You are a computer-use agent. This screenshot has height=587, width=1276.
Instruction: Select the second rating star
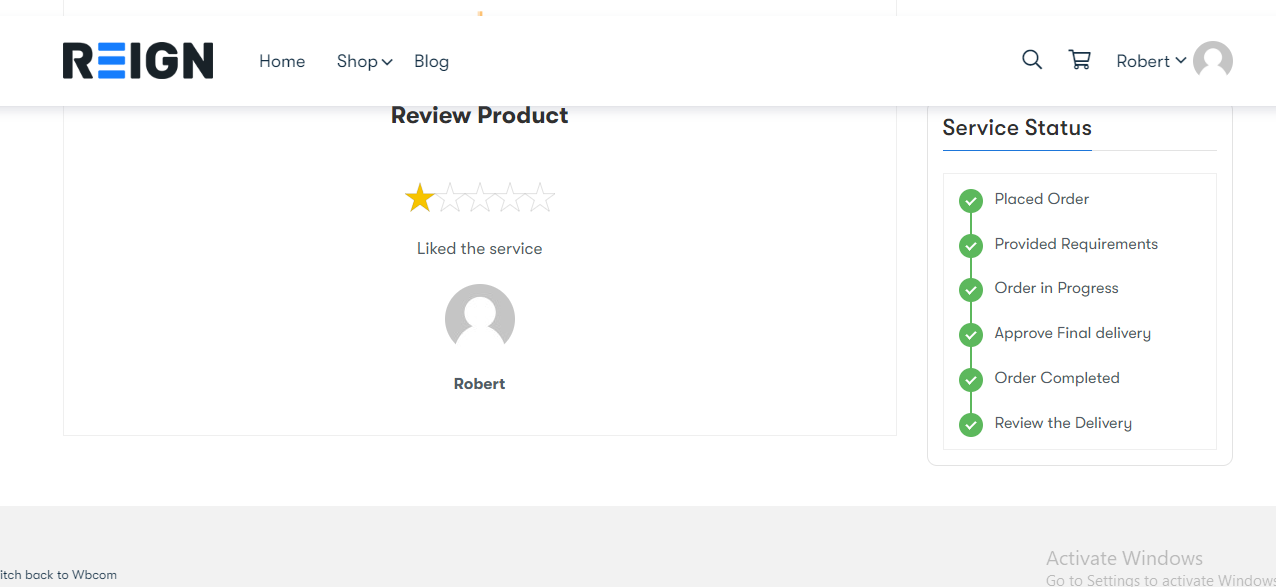coord(450,198)
